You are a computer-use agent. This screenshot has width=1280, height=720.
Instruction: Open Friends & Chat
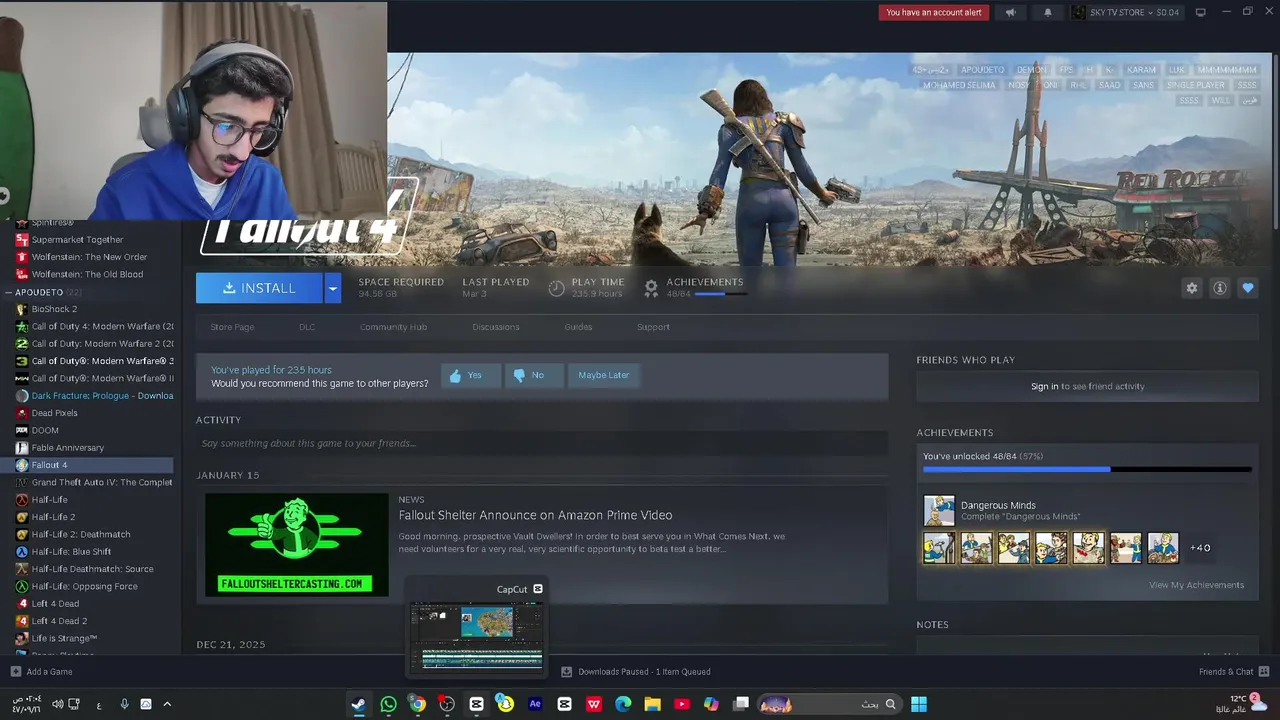click(1234, 672)
